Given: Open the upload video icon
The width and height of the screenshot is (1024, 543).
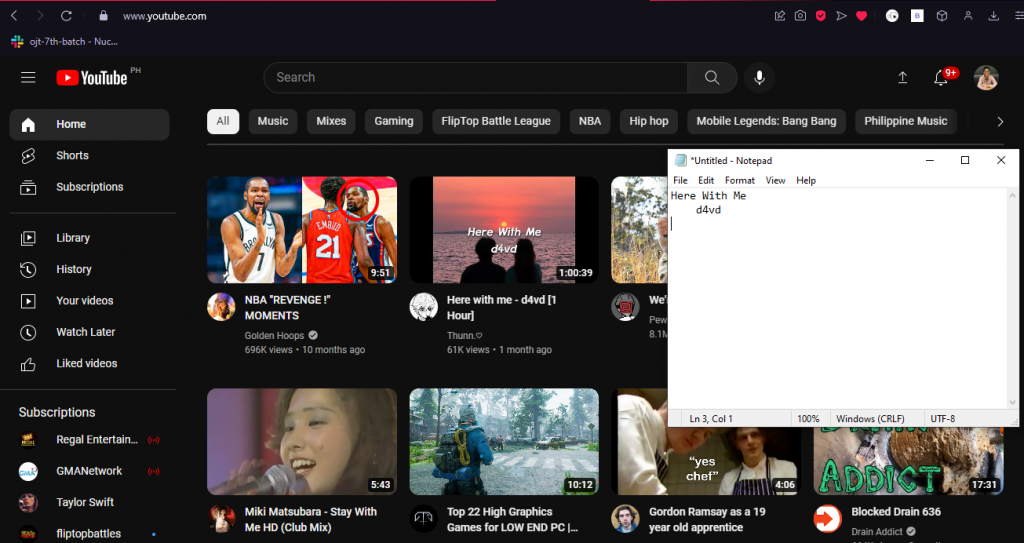Looking at the screenshot, I should click(903, 78).
